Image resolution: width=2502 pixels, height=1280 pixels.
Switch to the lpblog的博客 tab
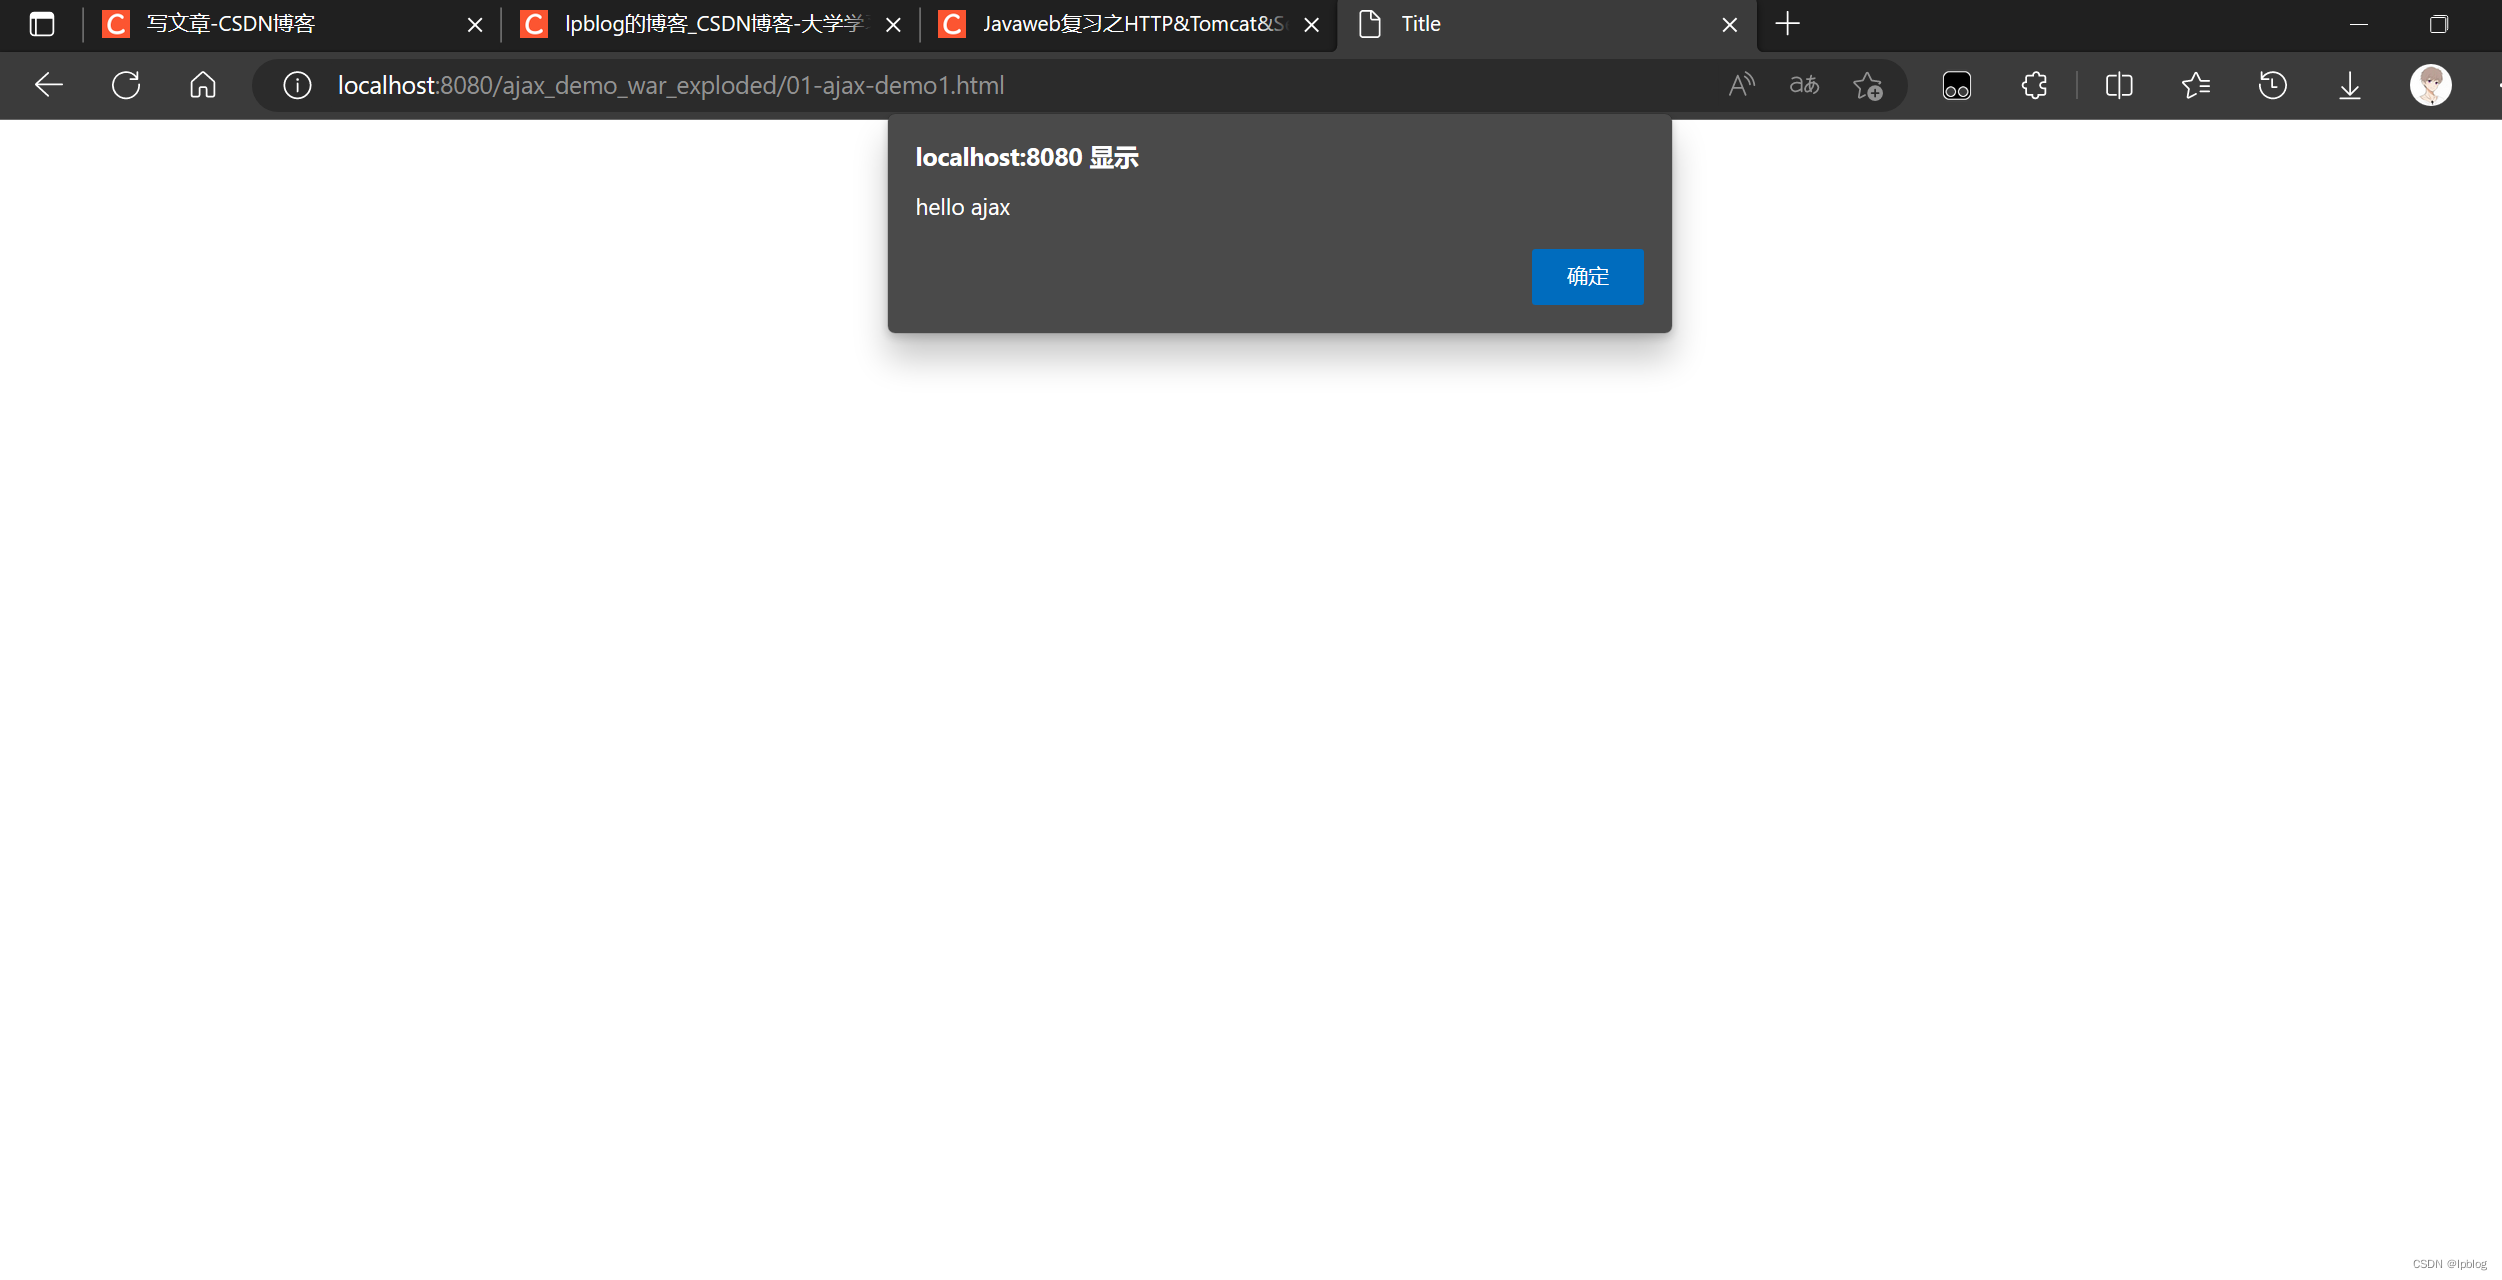click(708, 24)
